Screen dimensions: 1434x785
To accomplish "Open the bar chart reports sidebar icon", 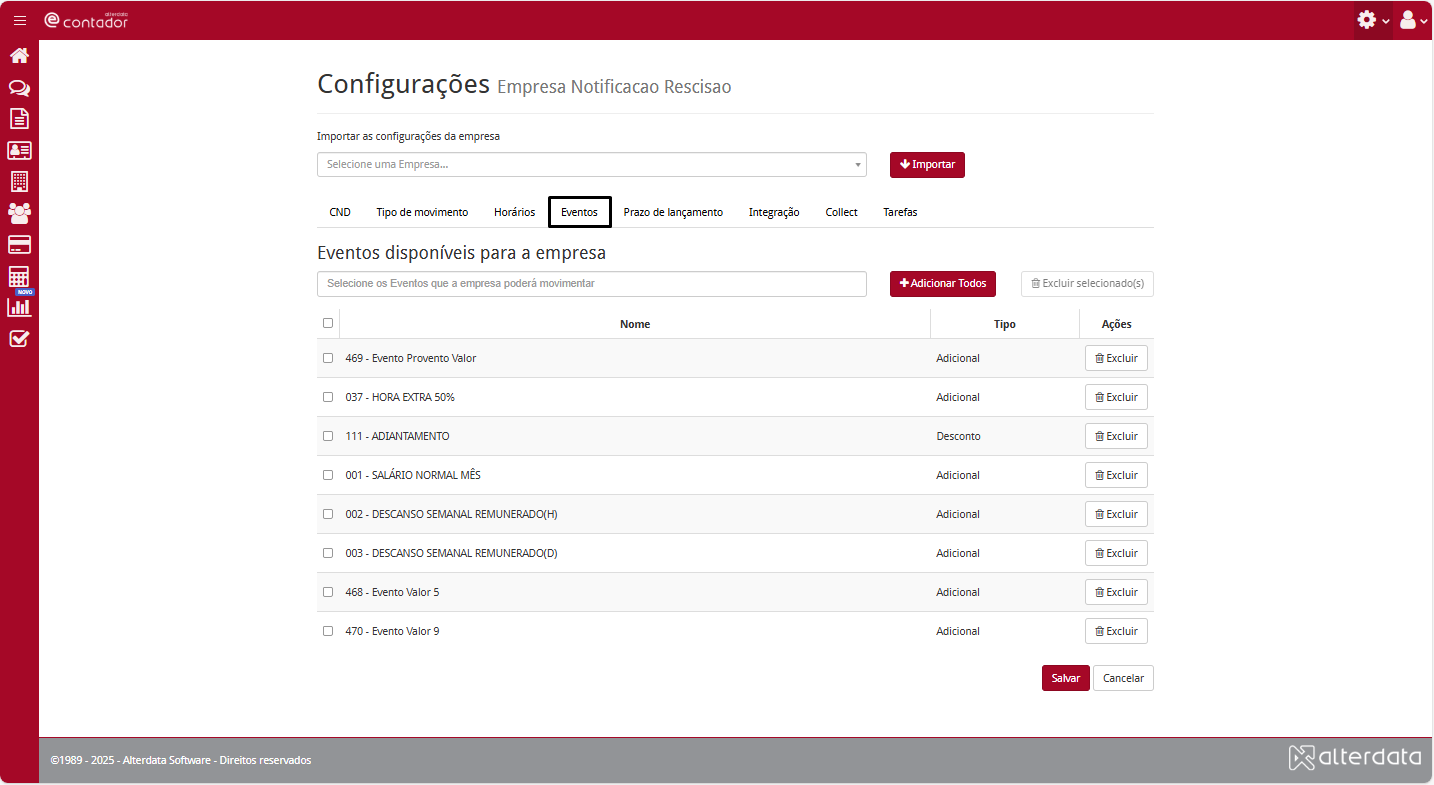I will tap(19, 307).
